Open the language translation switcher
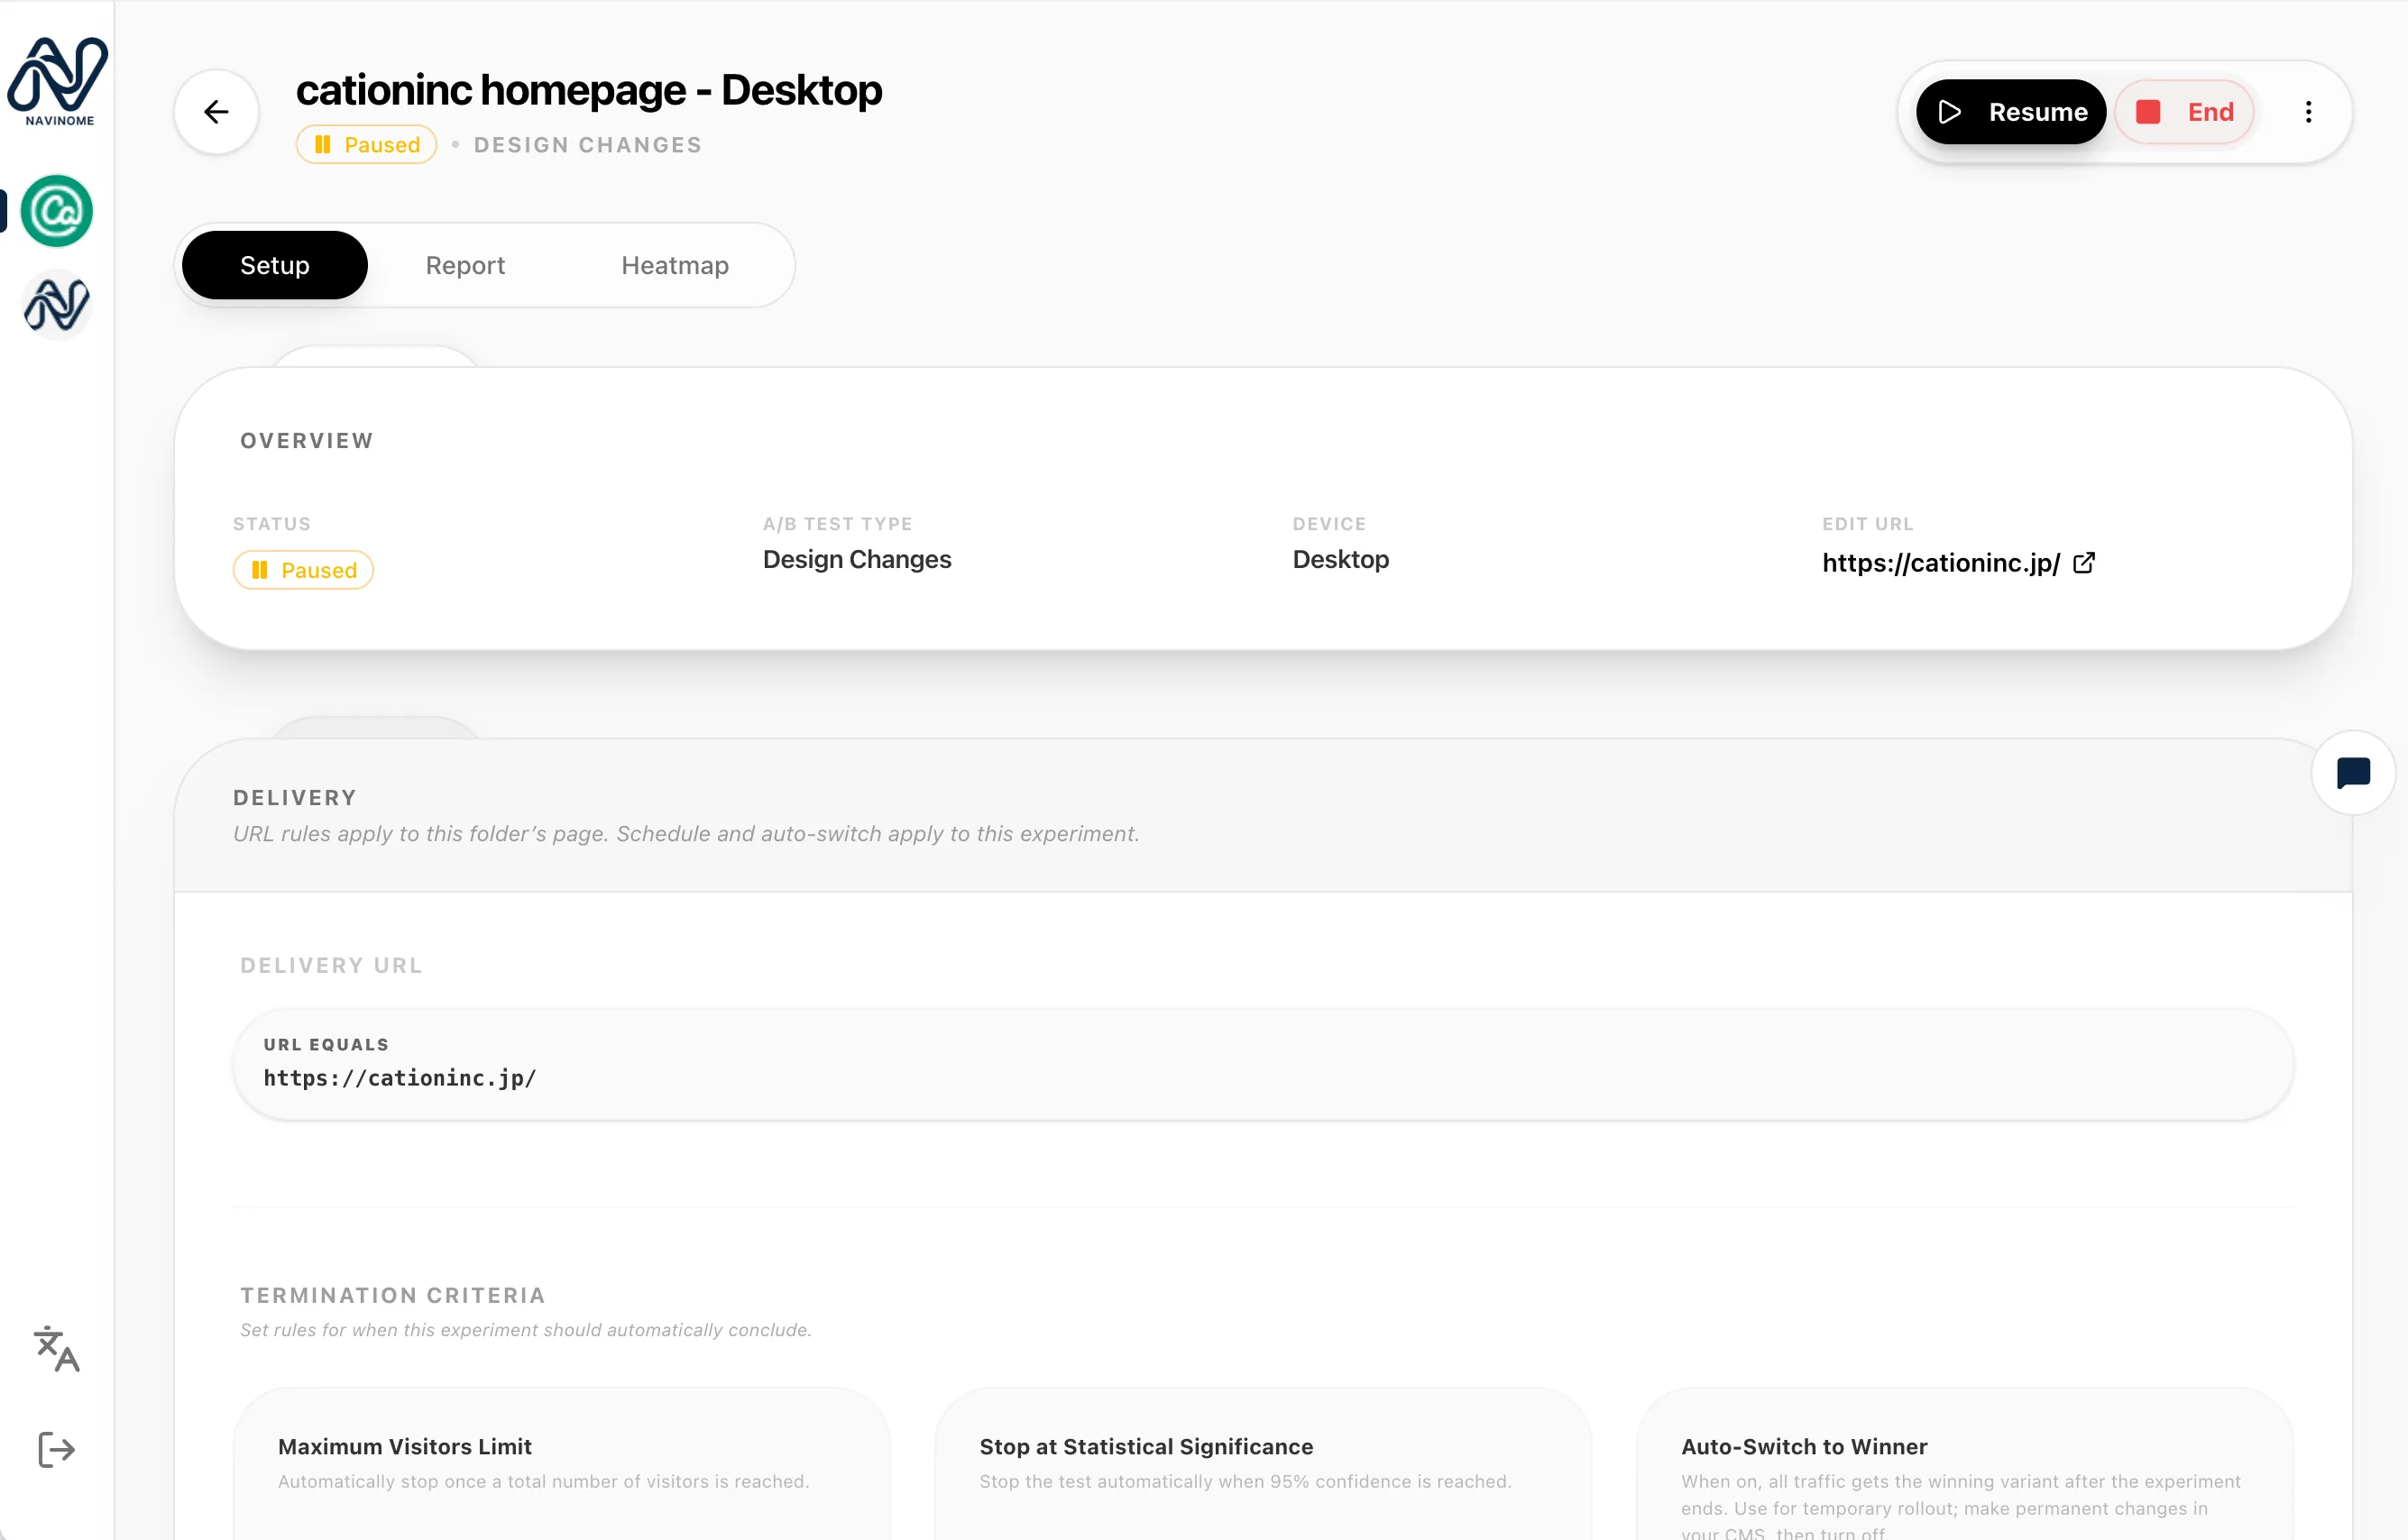This screenshot has width=2408, height=1540. pos(57,1349)
